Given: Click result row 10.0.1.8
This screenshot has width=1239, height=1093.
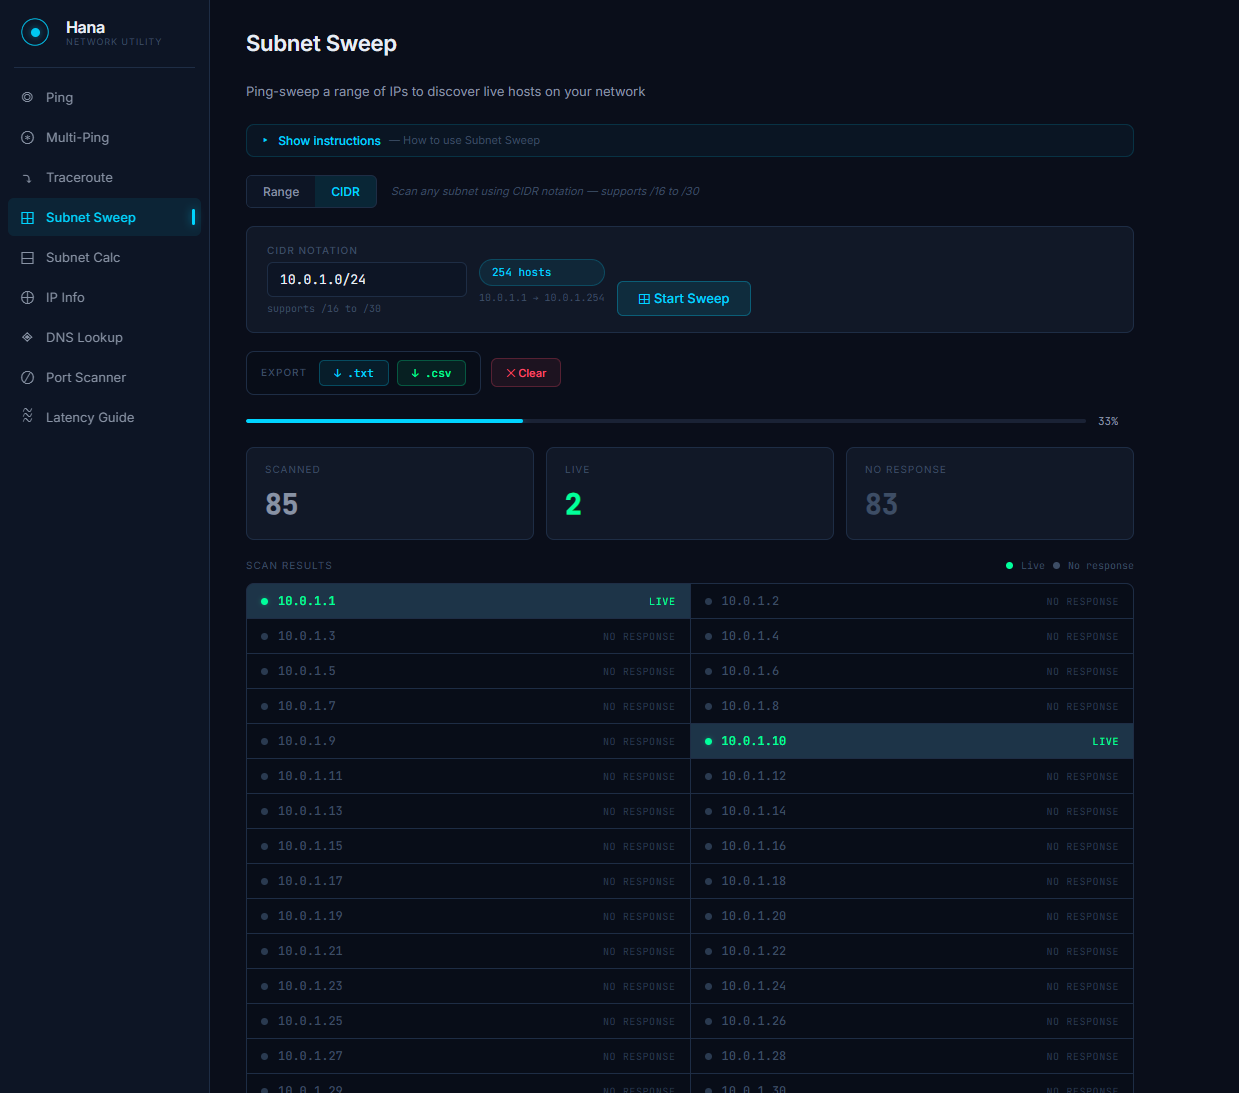Looking at the screenshot, I should coord(912,706).
